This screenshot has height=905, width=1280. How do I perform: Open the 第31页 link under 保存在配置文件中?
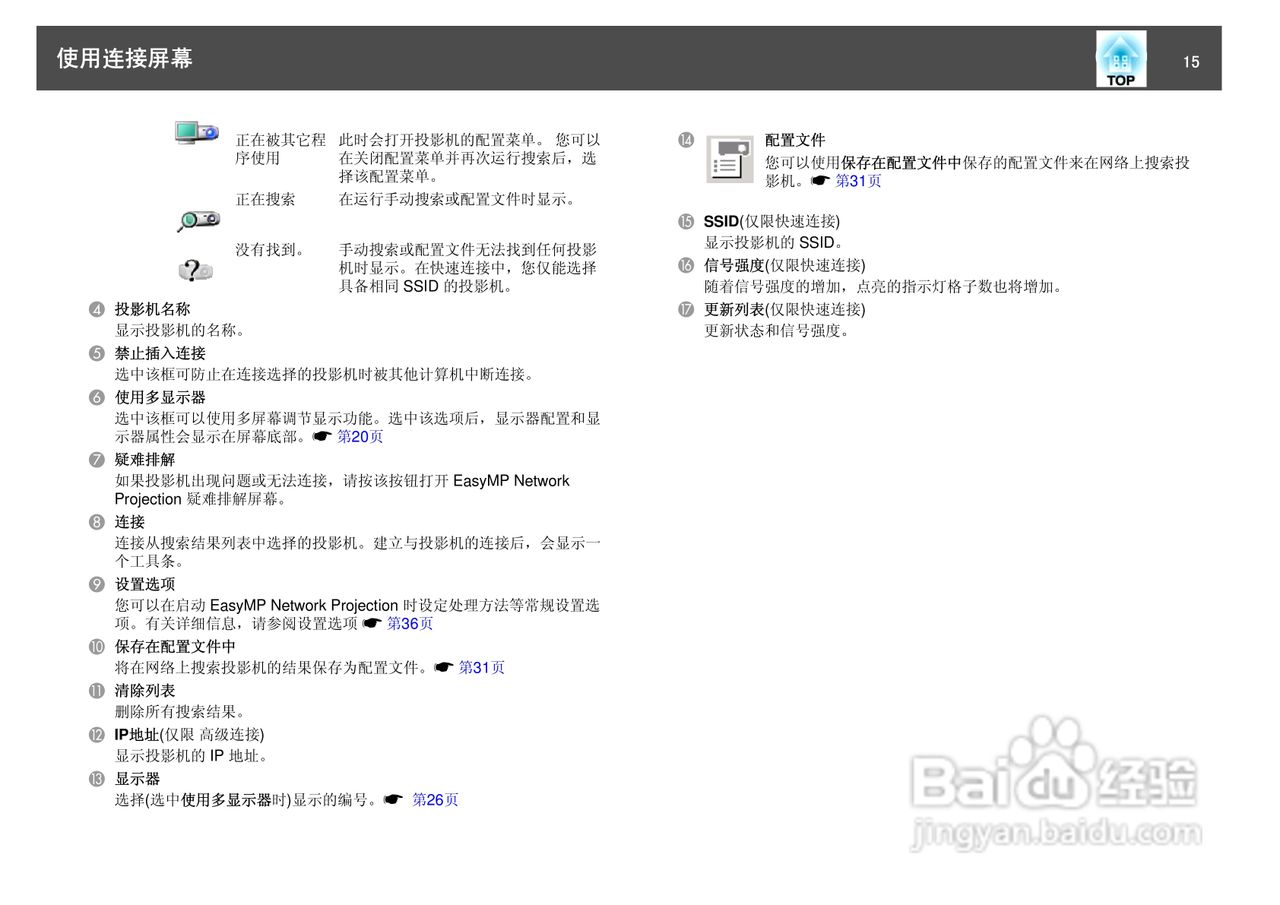483,667
